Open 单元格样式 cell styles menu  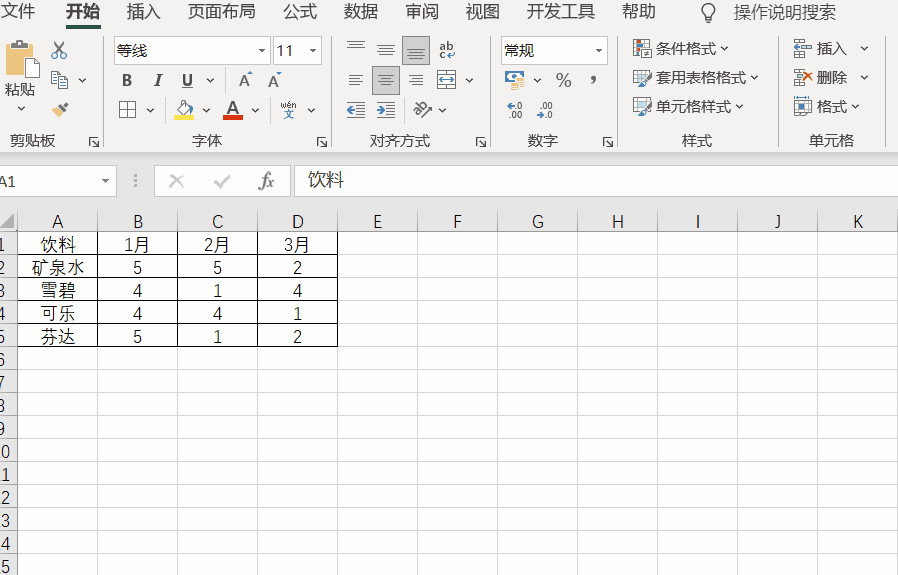[x=688, y=107]
